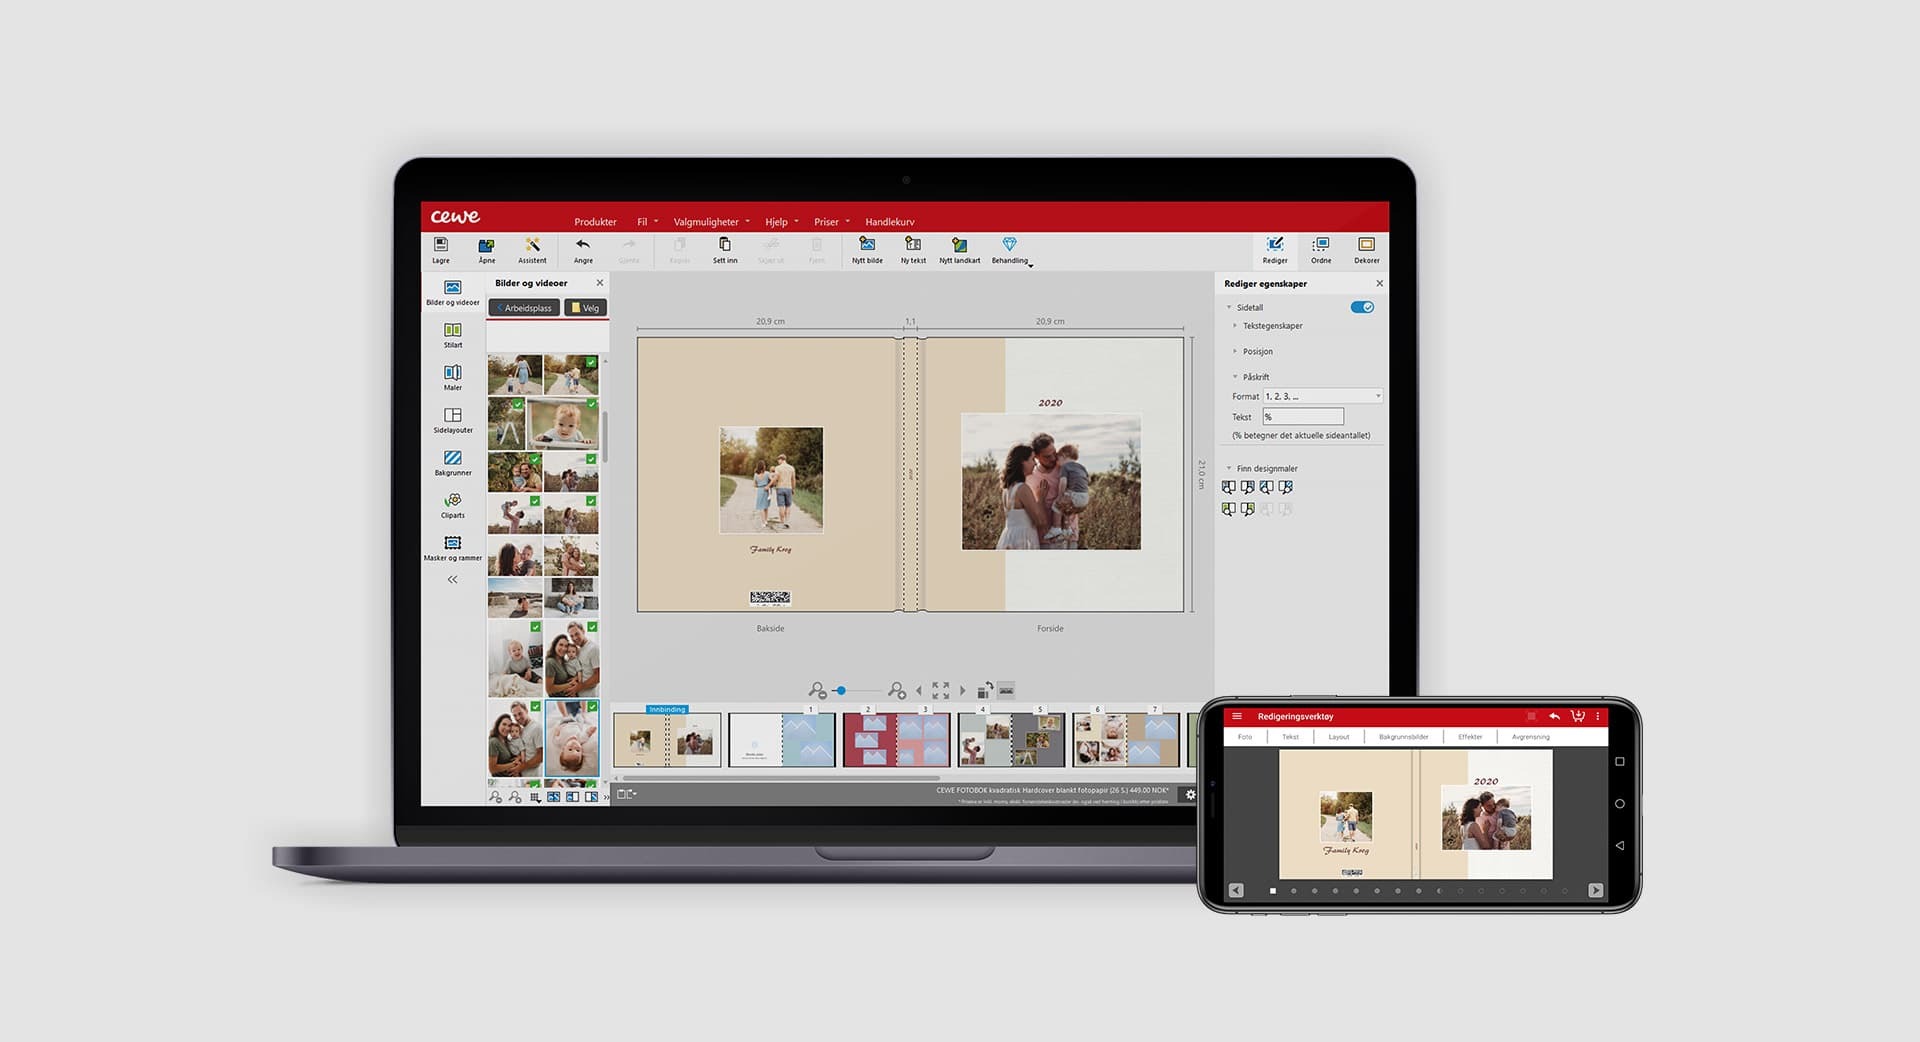Open the Handlekurv menu item
This screenshot has width=1920, height=1042.
890,222
